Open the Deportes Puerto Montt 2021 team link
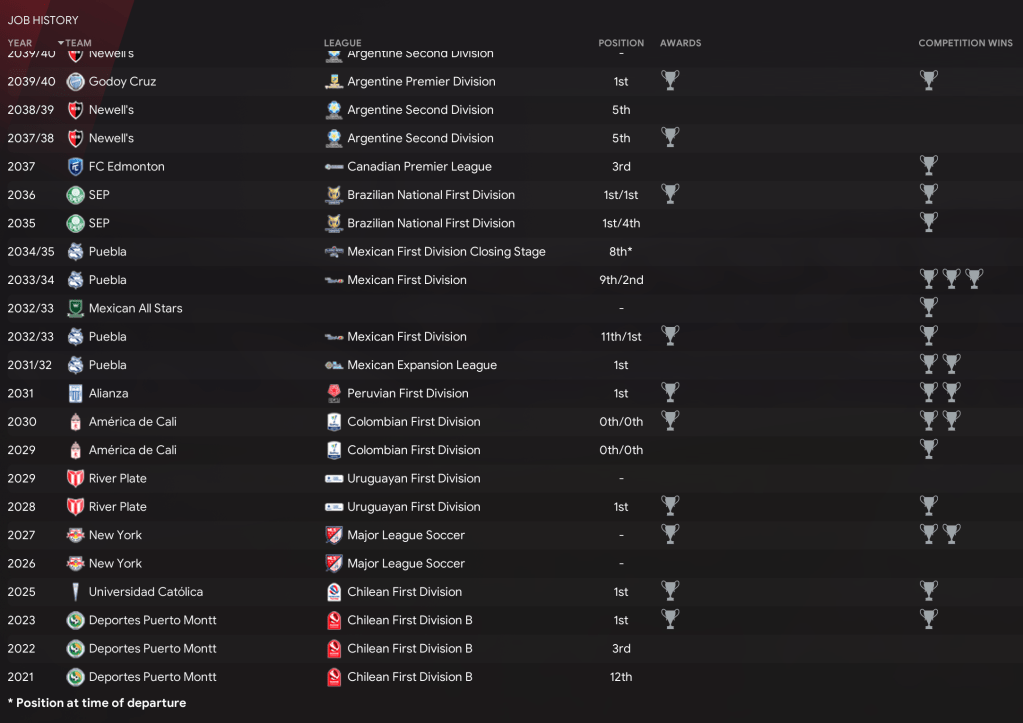Viewport: 1023px width, 723px height. (152, 677)
